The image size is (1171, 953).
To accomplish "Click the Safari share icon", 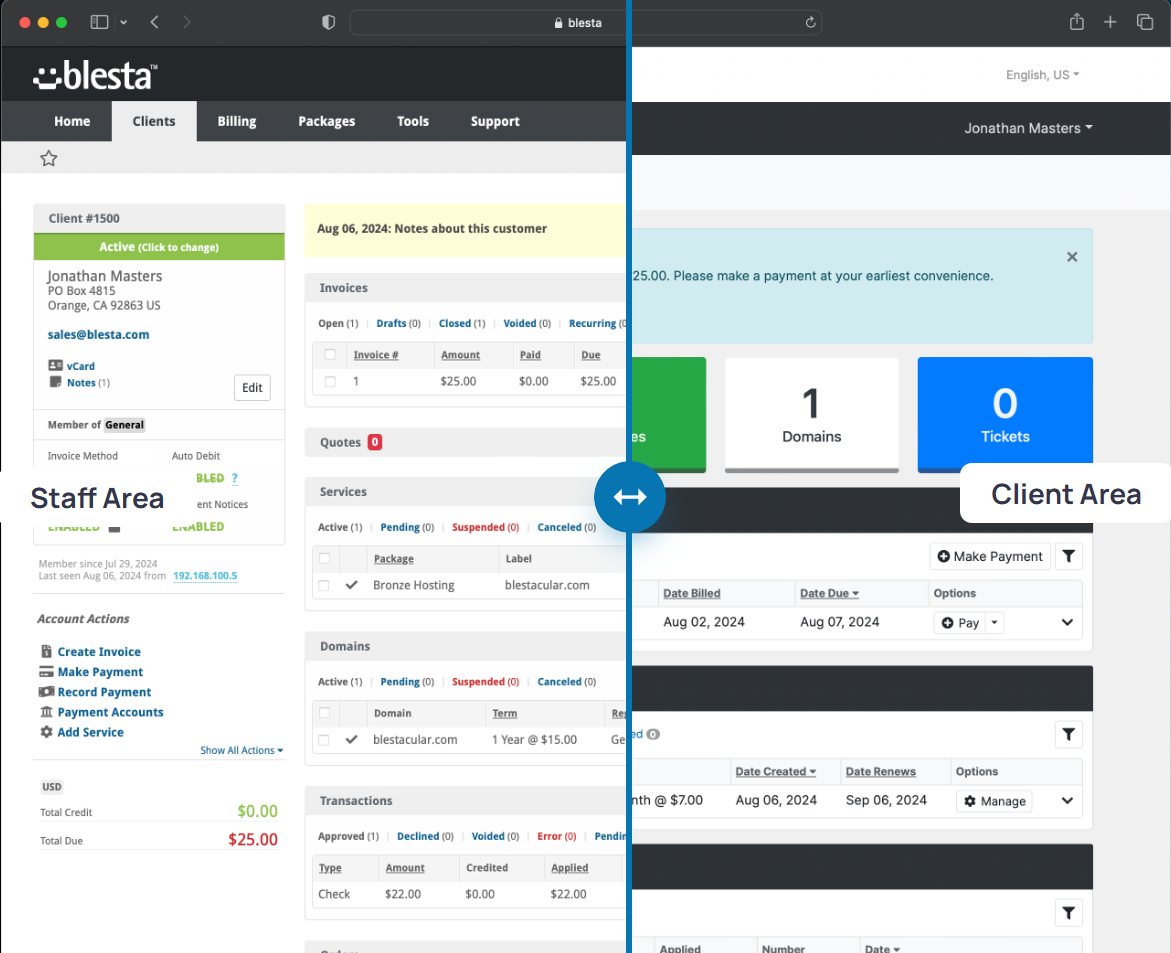I will tap(1076, 22).
